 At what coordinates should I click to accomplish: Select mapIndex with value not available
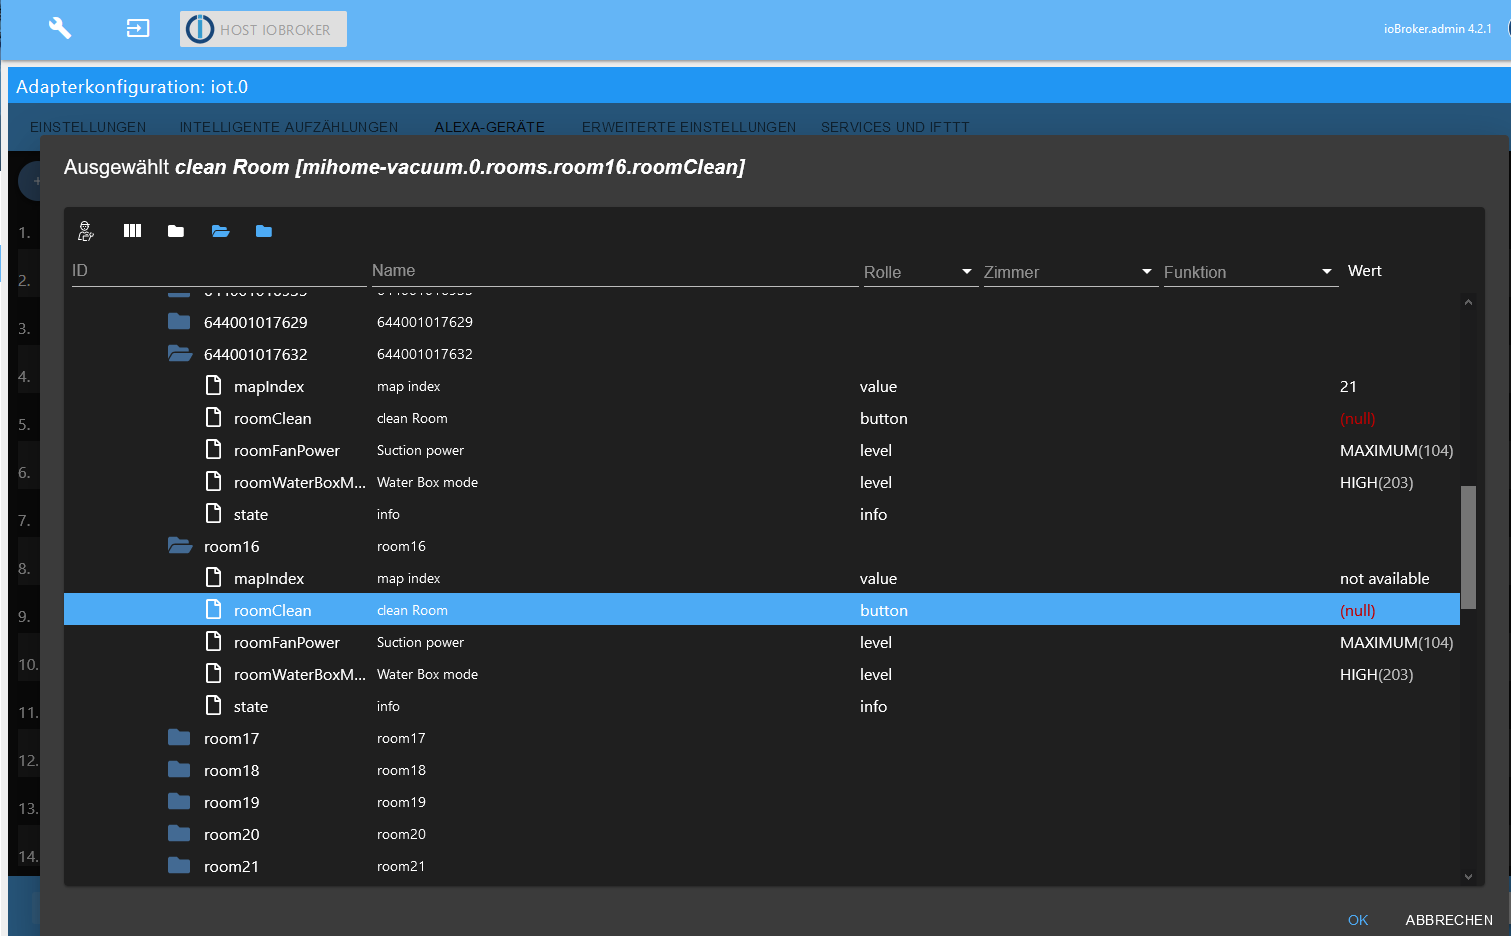coord(762,578)
